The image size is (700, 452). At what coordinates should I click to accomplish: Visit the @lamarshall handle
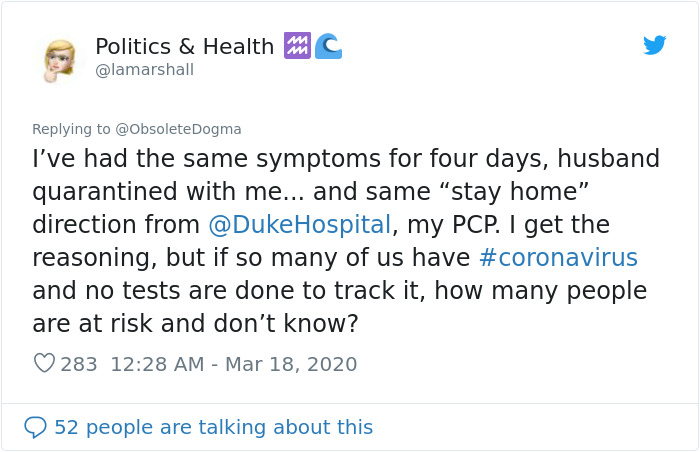pyautogui.click(x=144, y=70)
